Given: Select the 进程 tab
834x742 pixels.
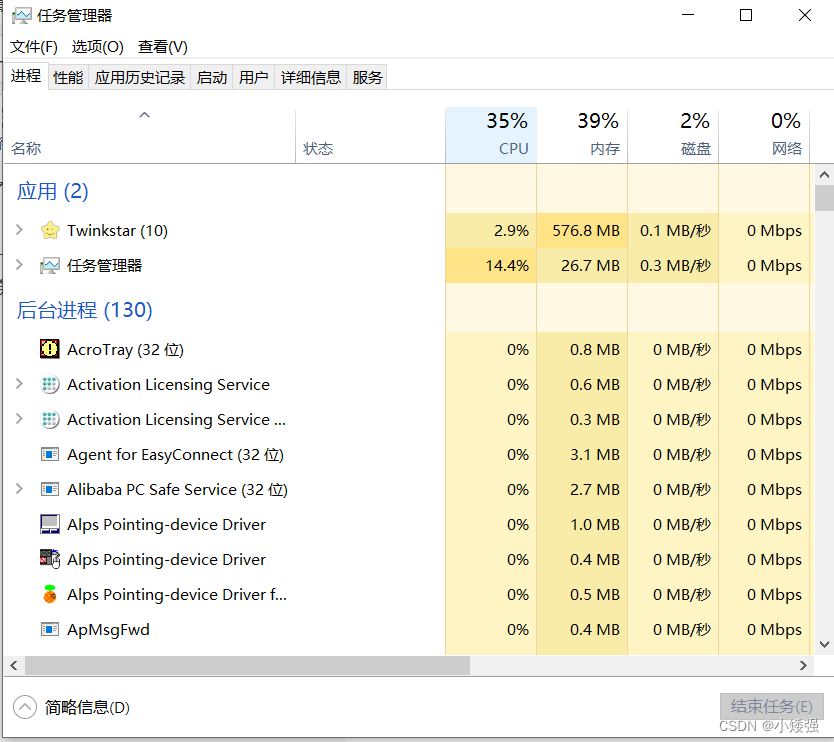Looking at the screenshot, I should point(26,76).
